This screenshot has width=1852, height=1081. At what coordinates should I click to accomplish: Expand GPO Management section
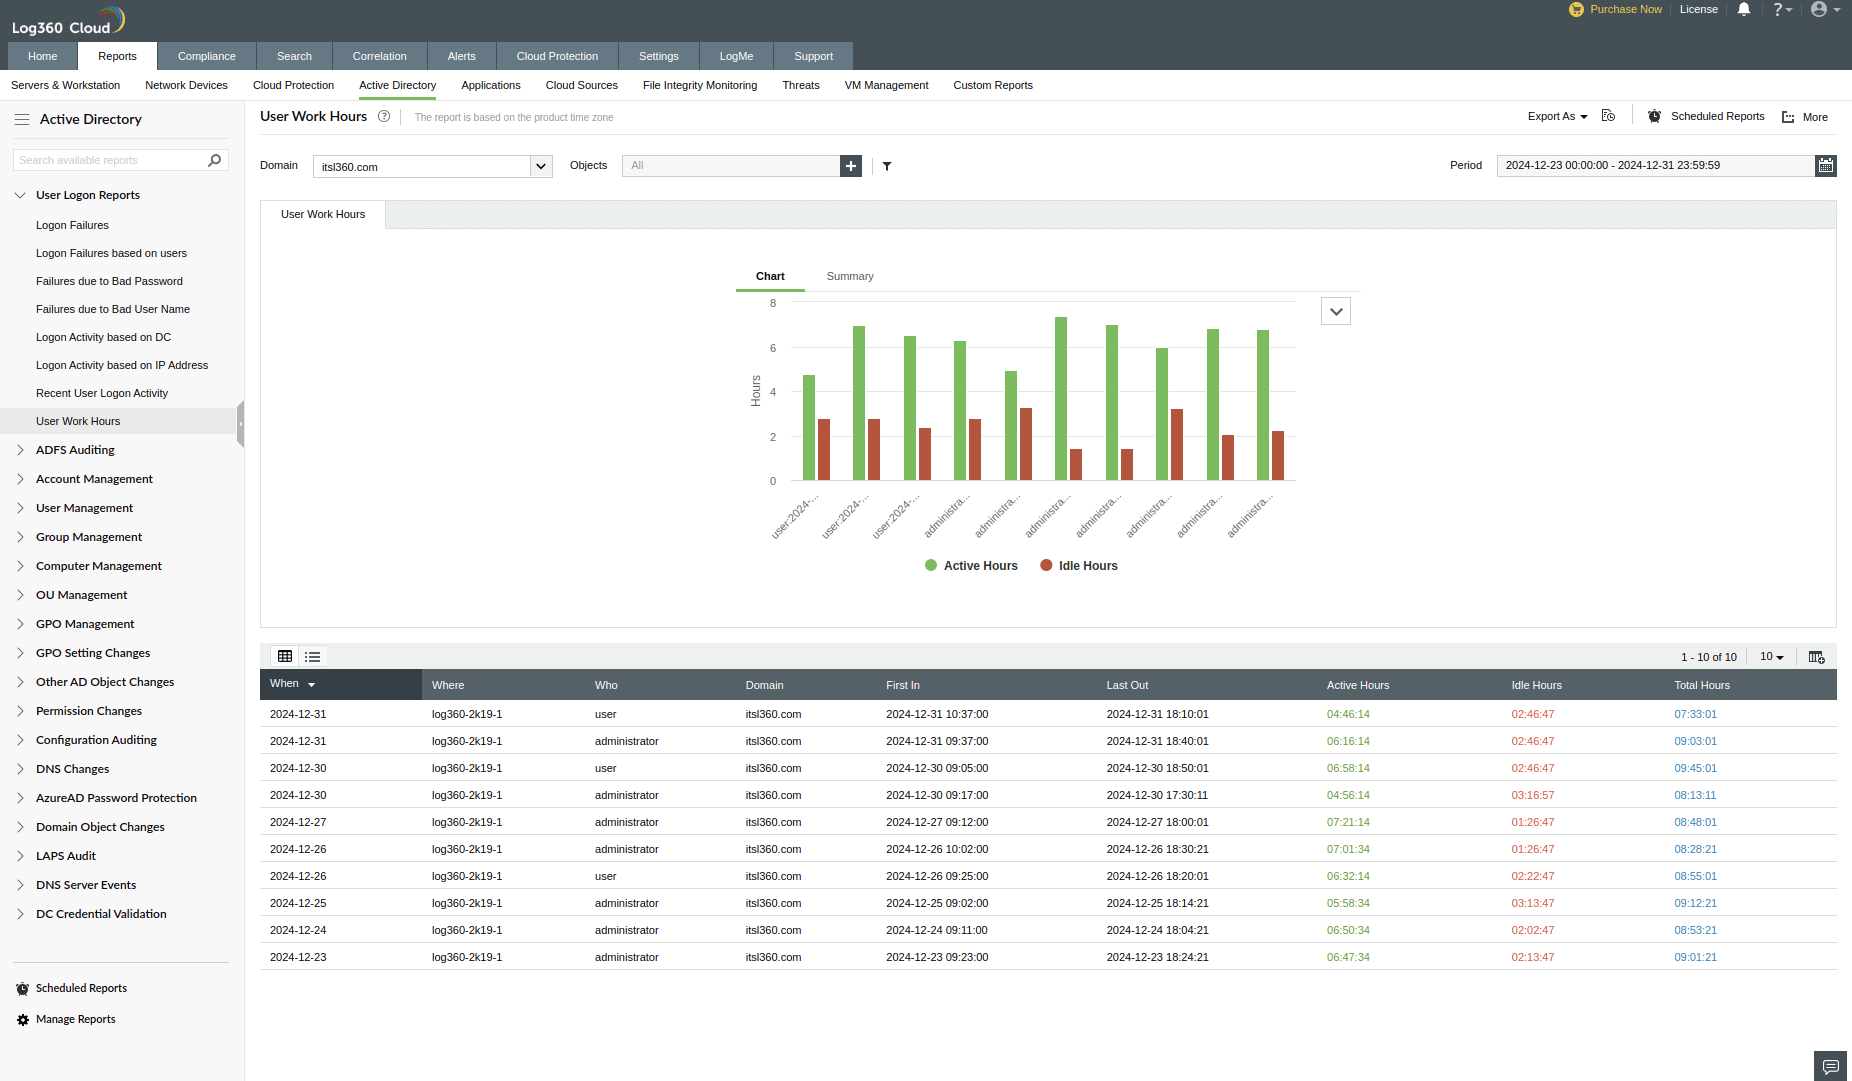click(x=20, y=625)
